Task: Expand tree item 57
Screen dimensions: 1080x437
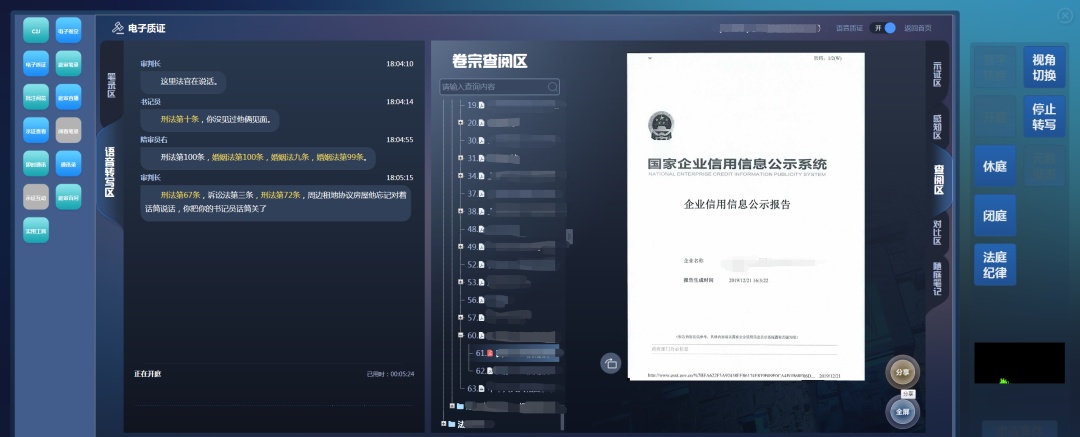Action: [x=461, y=317]
